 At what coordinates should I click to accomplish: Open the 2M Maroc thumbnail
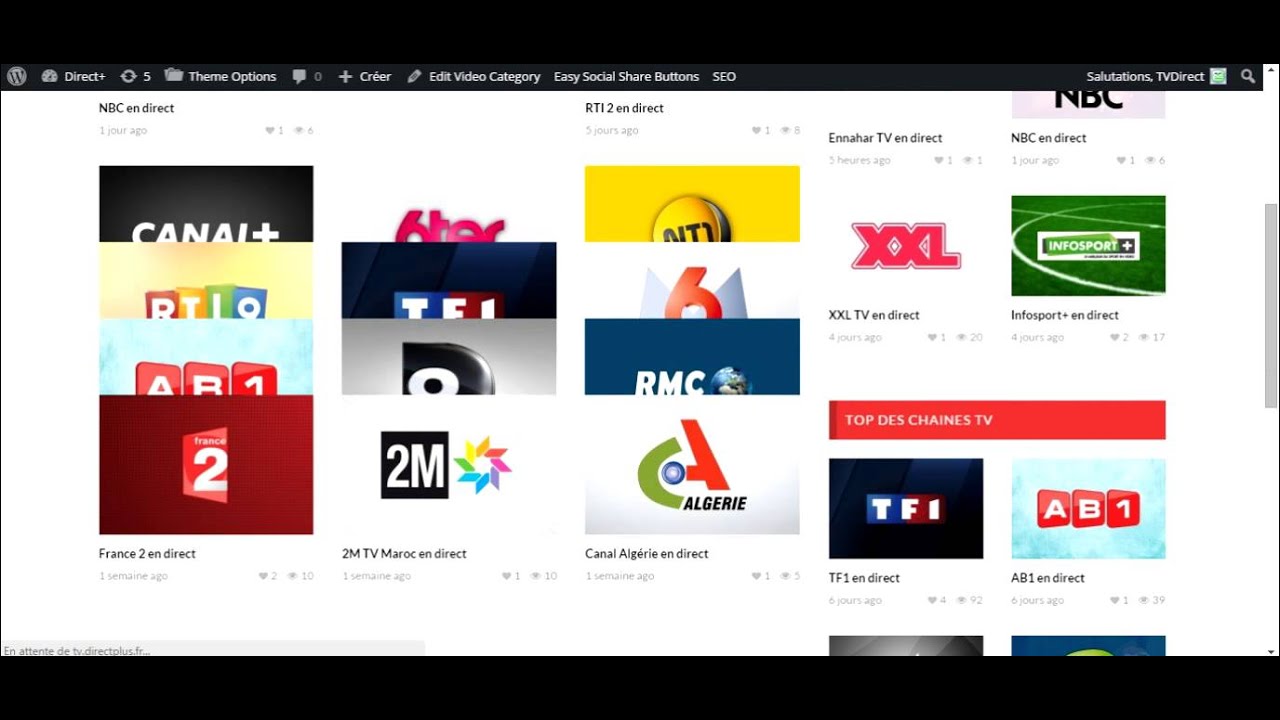point(449,465)
